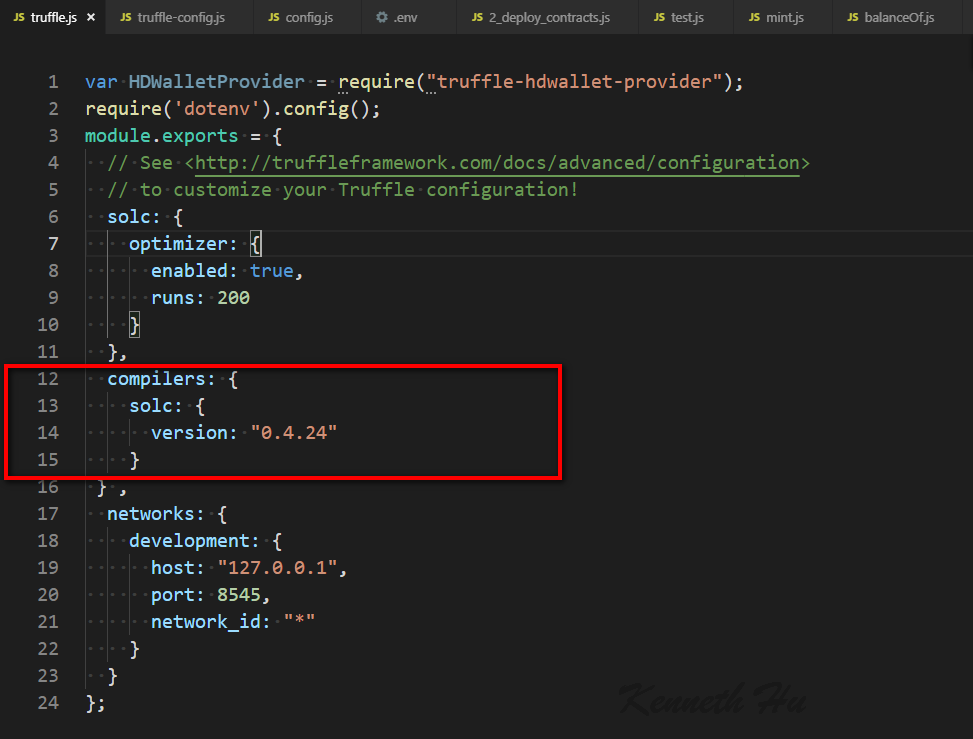The image size is (973, 739).
Task: Click the "127.0.0.1" host value
Action: [277, 568]
